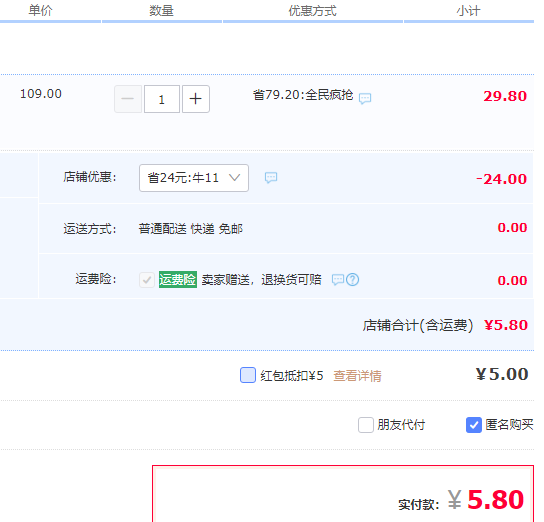544x522 pixels.
Task: Click comment icon next to store discount dropdown
Action: coord(271,178)
